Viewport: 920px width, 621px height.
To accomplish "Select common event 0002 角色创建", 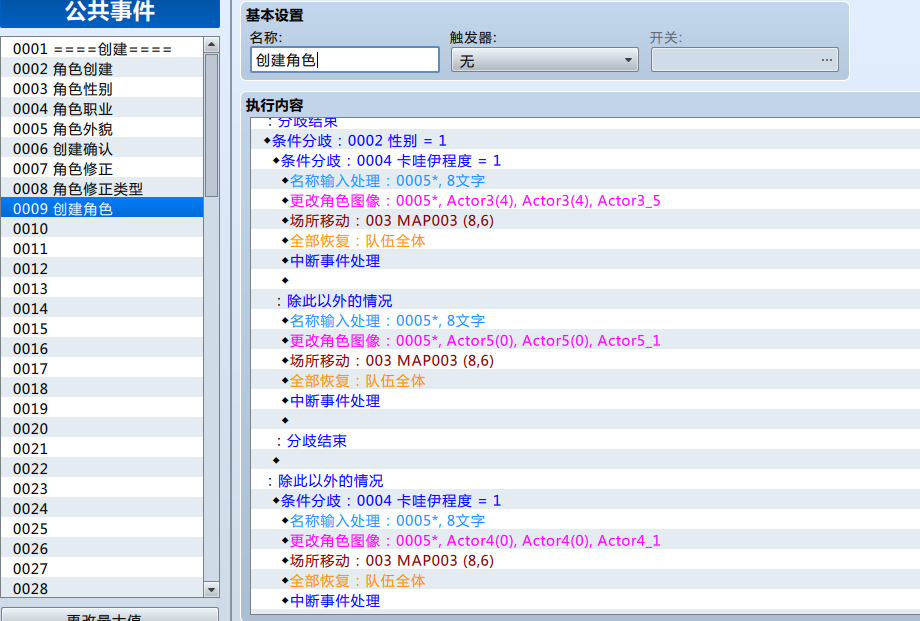I will pyautogui.click(x=102, y=69).
